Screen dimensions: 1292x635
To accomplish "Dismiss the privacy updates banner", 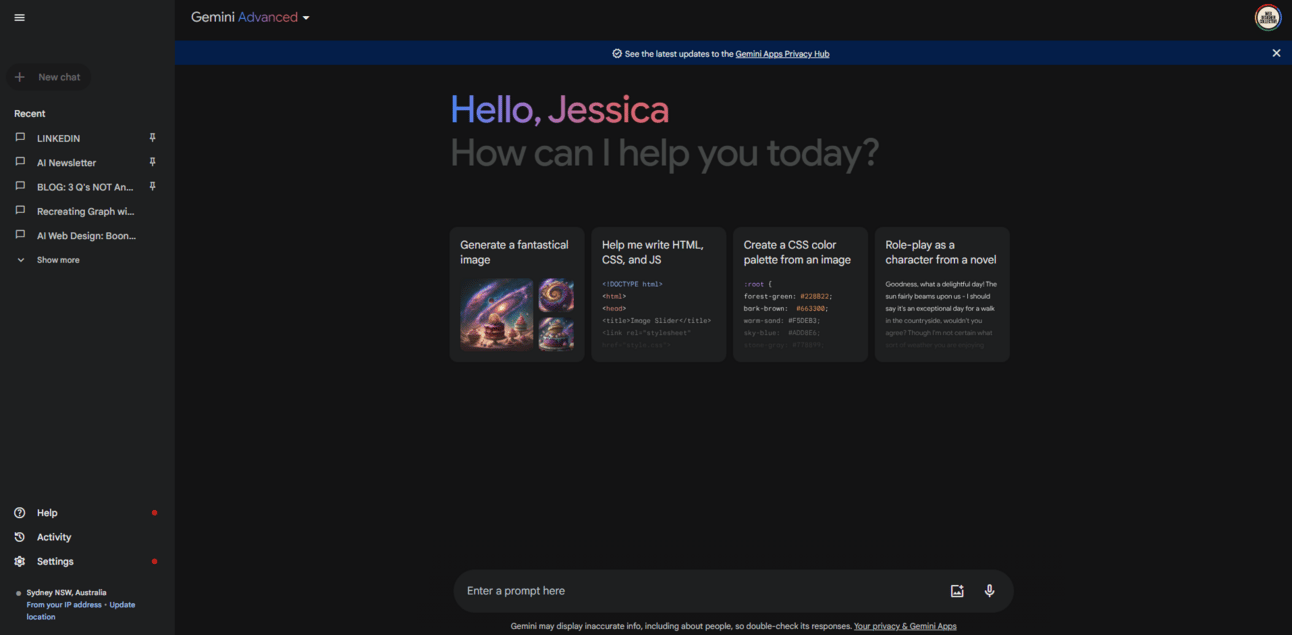I will tap(1276, 53).
